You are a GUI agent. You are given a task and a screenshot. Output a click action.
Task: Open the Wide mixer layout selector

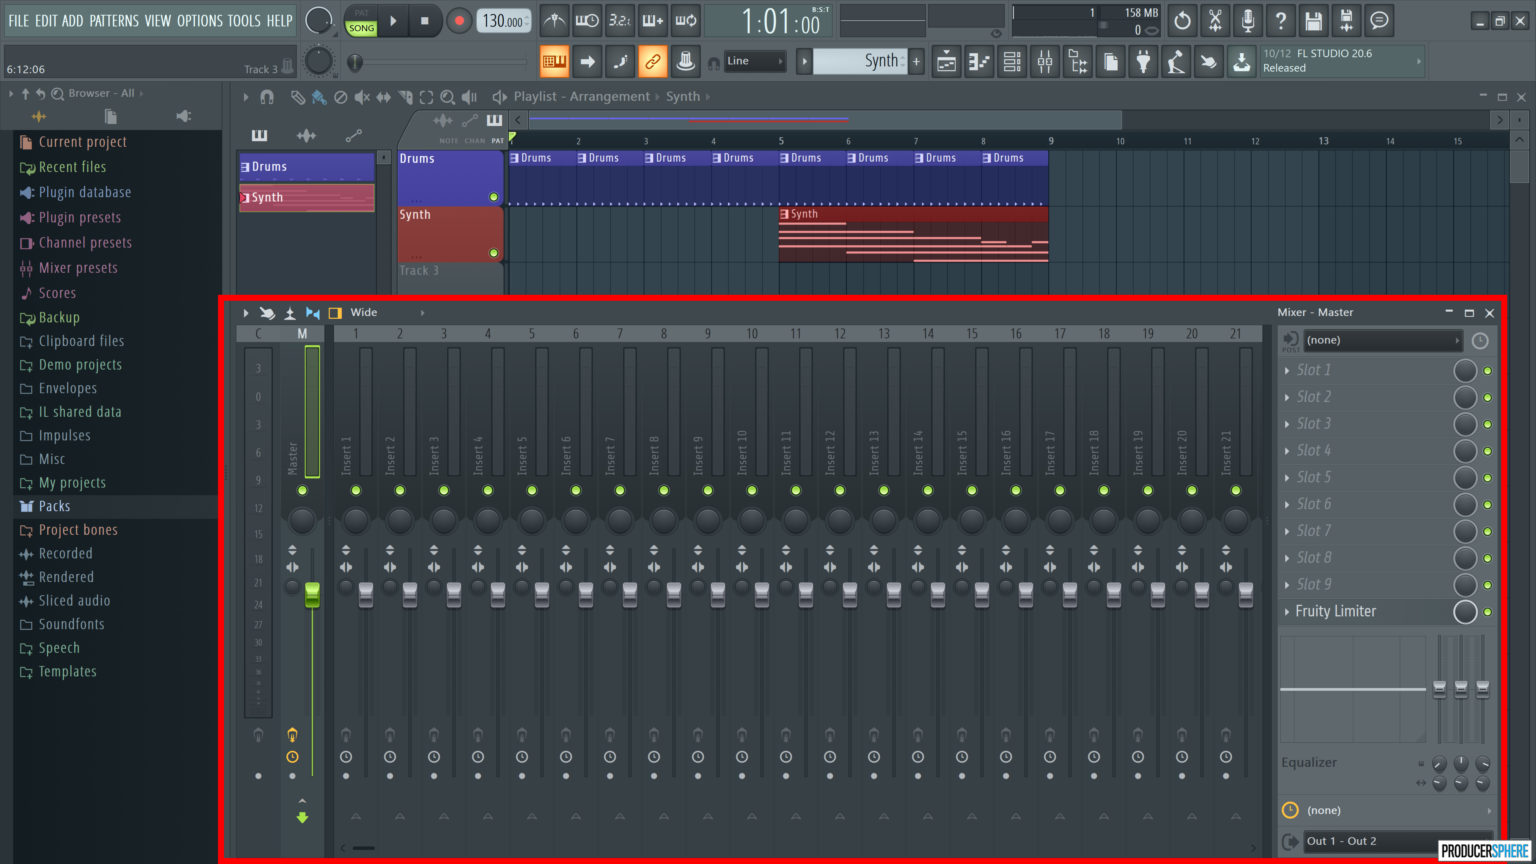(x=366, y=312)
